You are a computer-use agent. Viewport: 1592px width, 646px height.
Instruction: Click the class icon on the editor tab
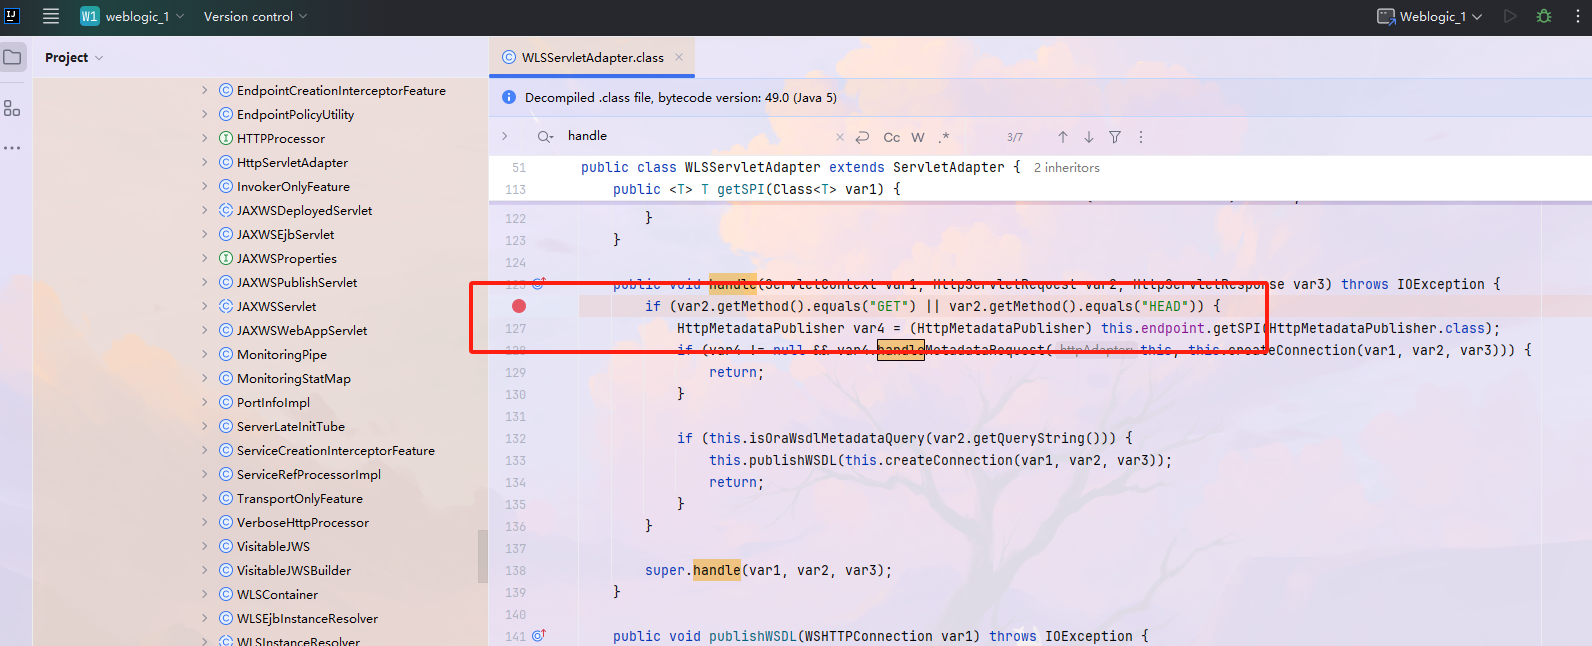point(509,57)
